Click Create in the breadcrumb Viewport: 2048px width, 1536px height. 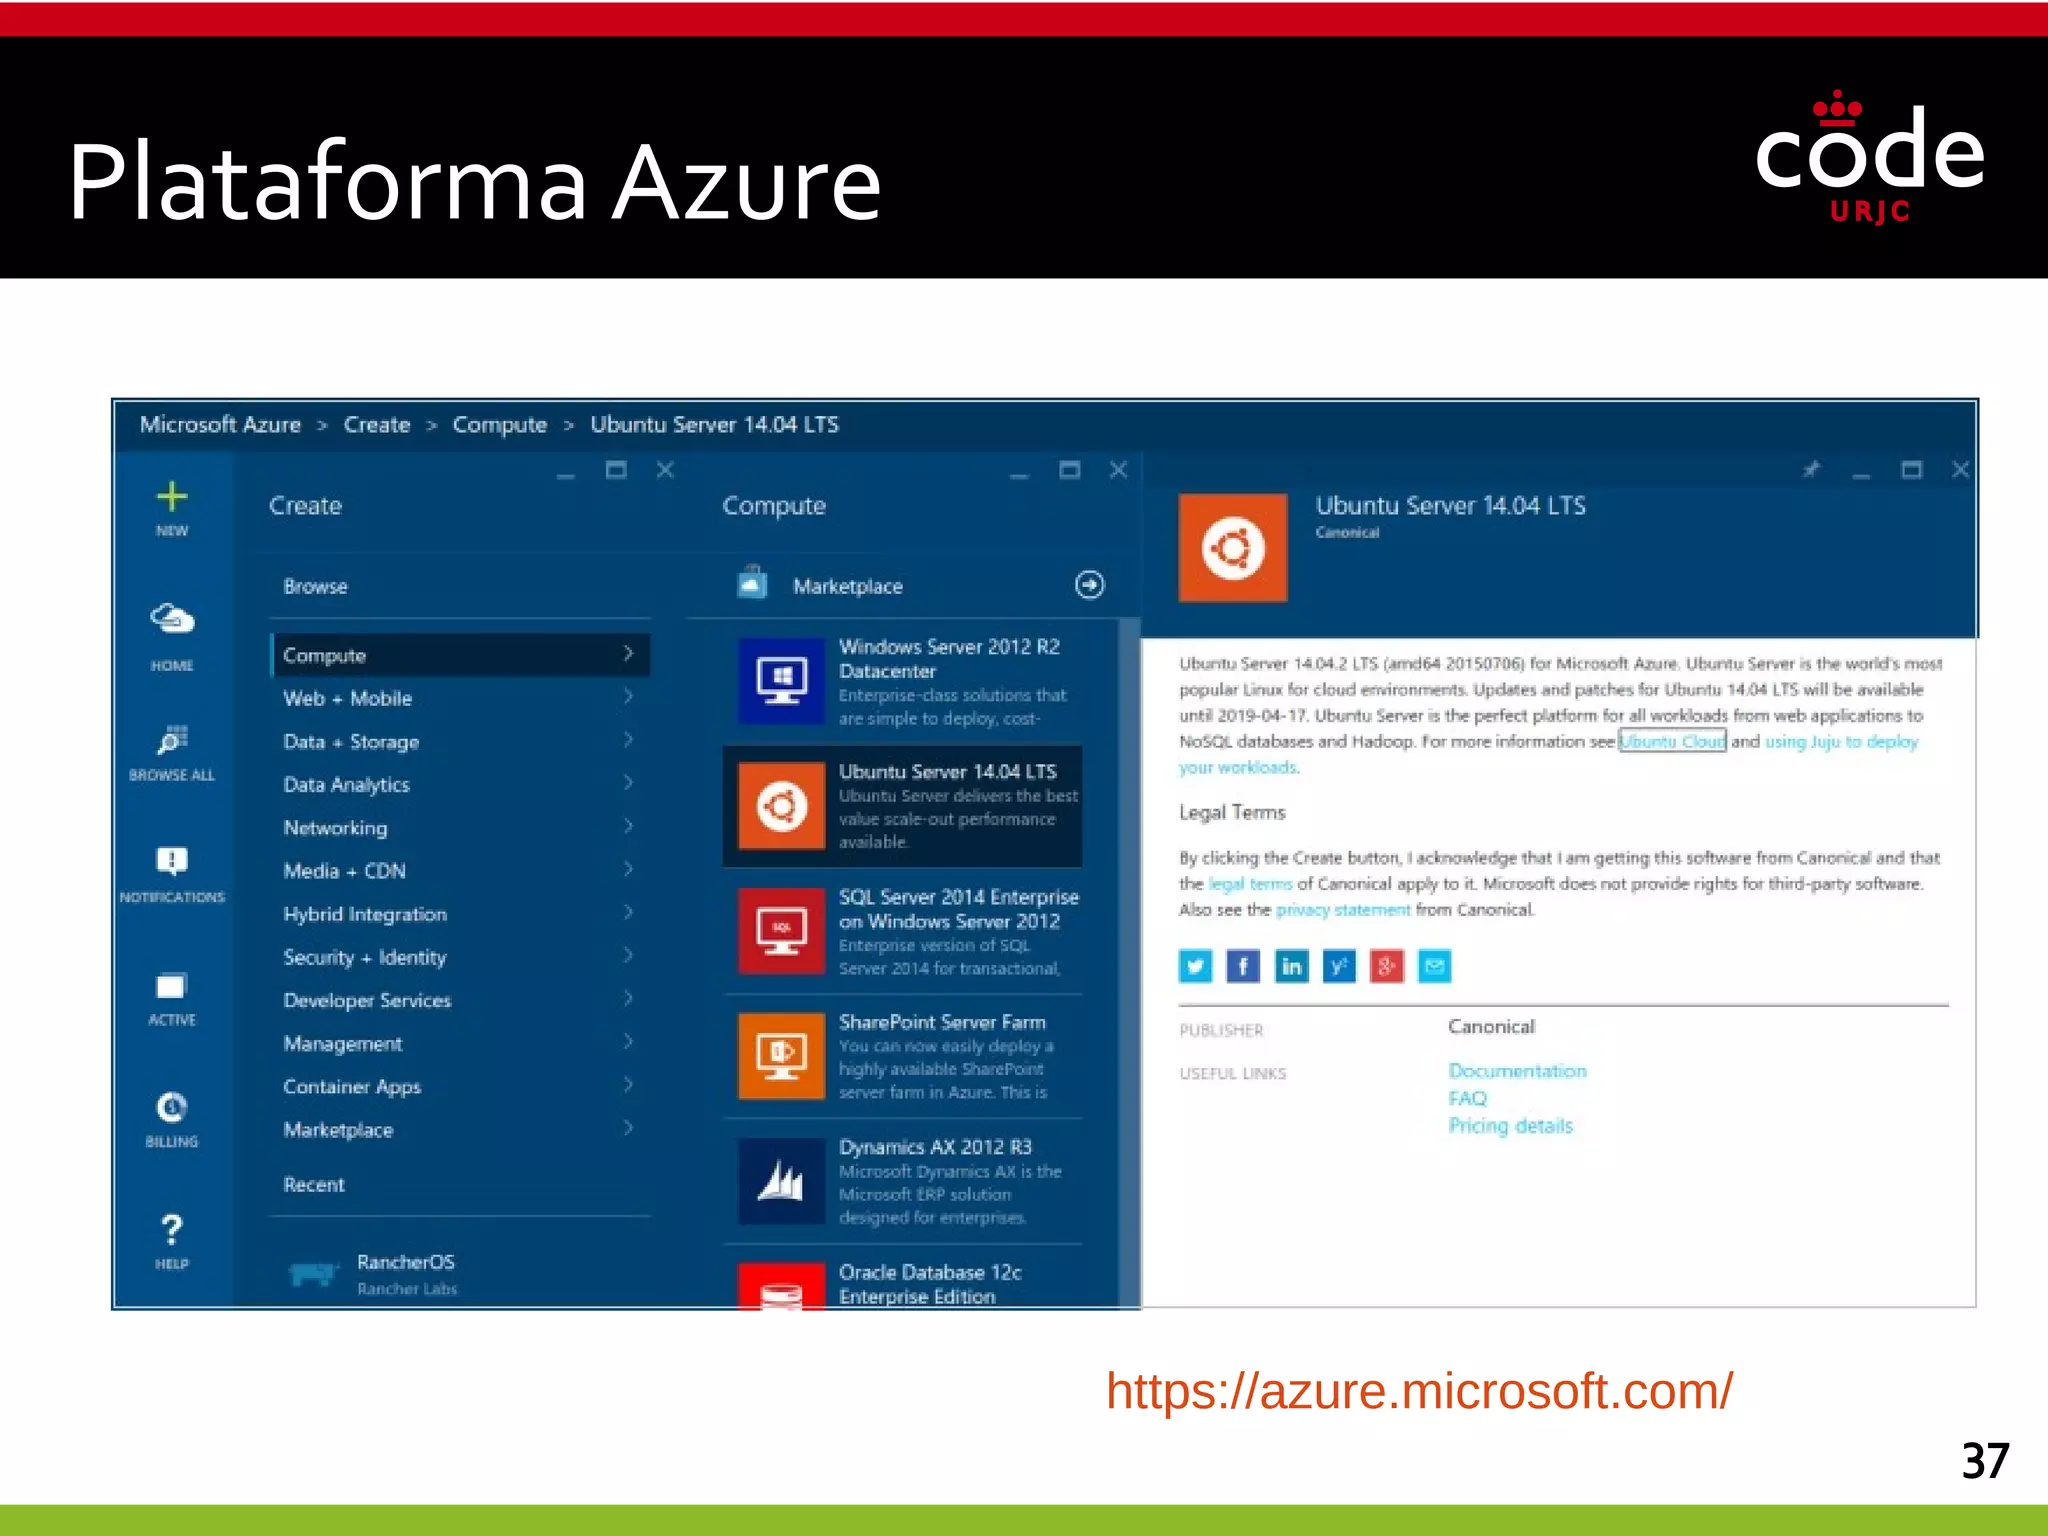377,424
